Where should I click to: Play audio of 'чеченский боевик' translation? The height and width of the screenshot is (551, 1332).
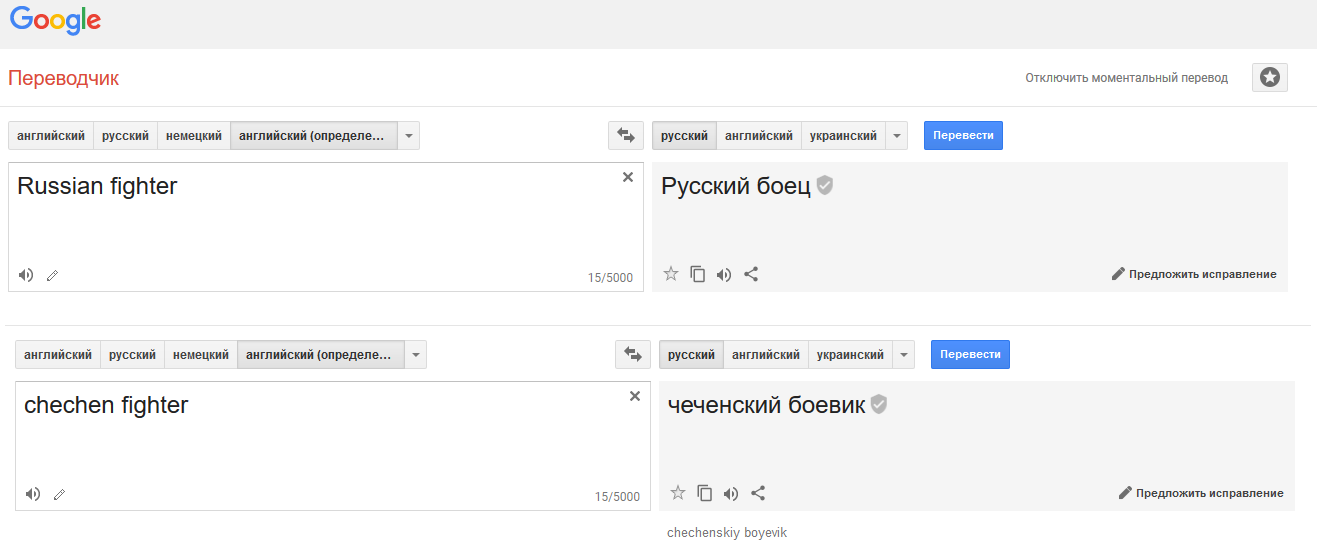[731, 493]
